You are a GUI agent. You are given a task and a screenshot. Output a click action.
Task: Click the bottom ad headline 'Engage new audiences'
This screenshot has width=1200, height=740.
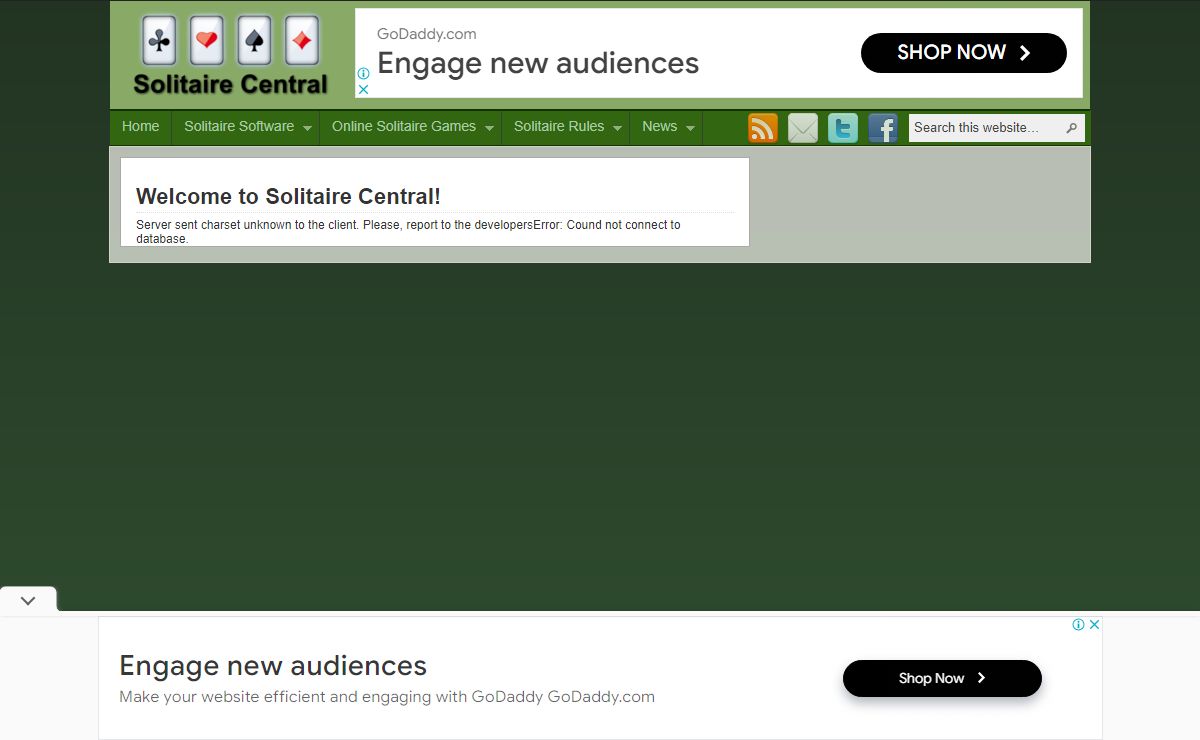273,665
